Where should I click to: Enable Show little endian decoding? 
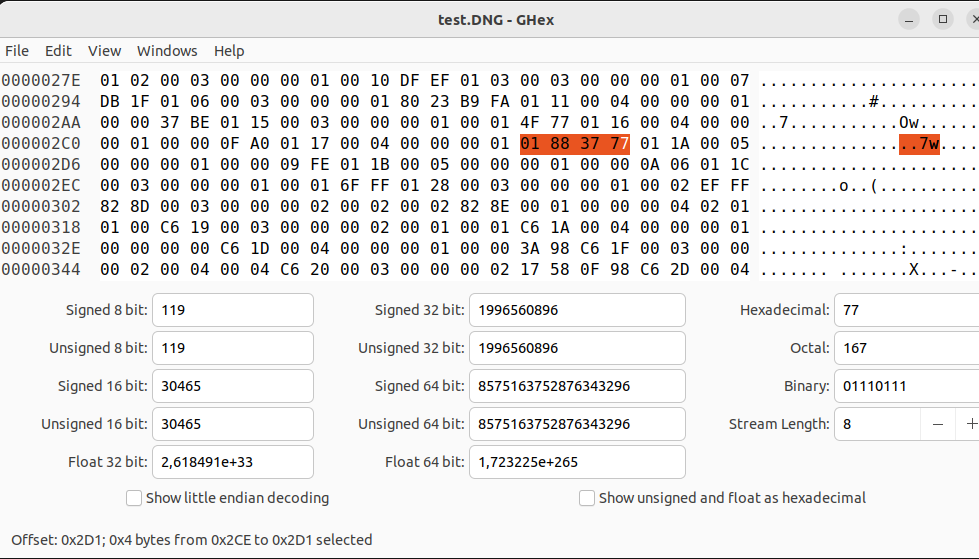[134, 498]
